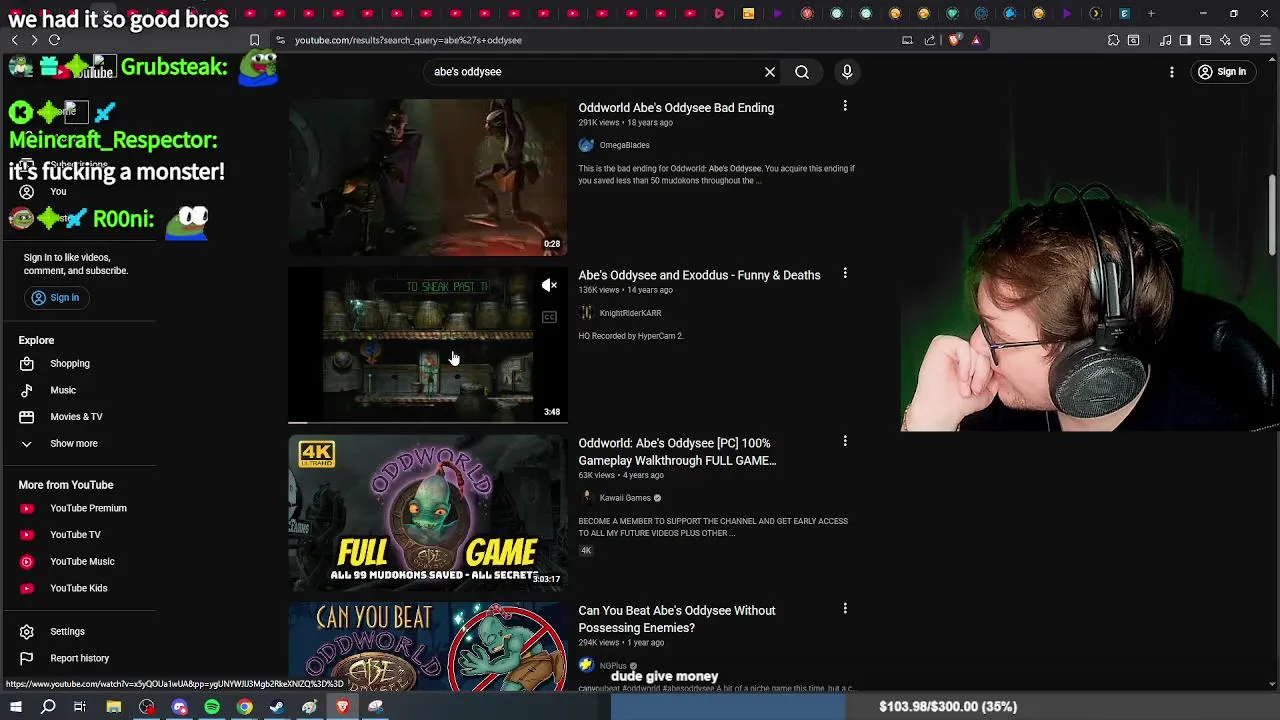Toggle captions on the Funny & Deaths preview
1280x720 pixels.
coord(549,317)
